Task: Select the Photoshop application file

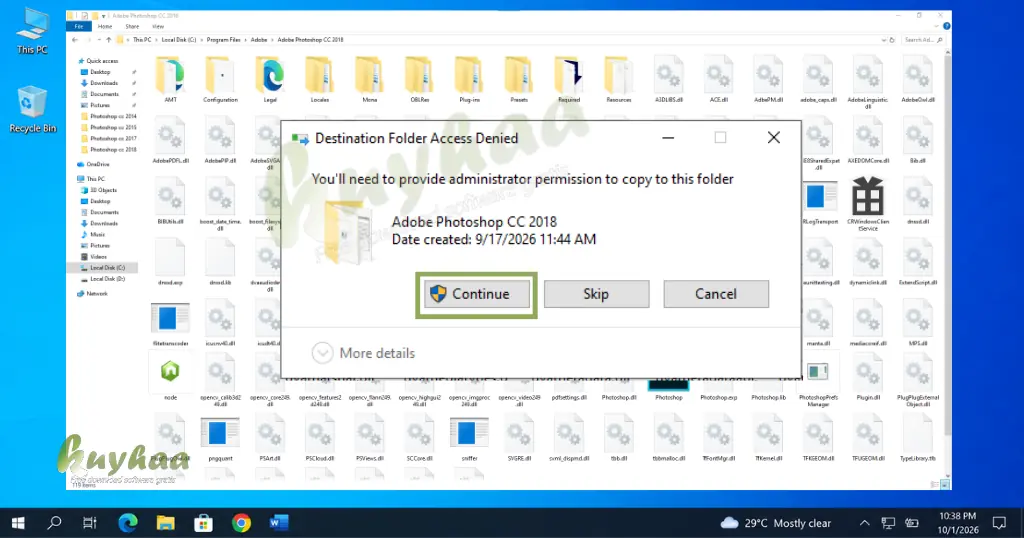Action: [x=669, y=390]
